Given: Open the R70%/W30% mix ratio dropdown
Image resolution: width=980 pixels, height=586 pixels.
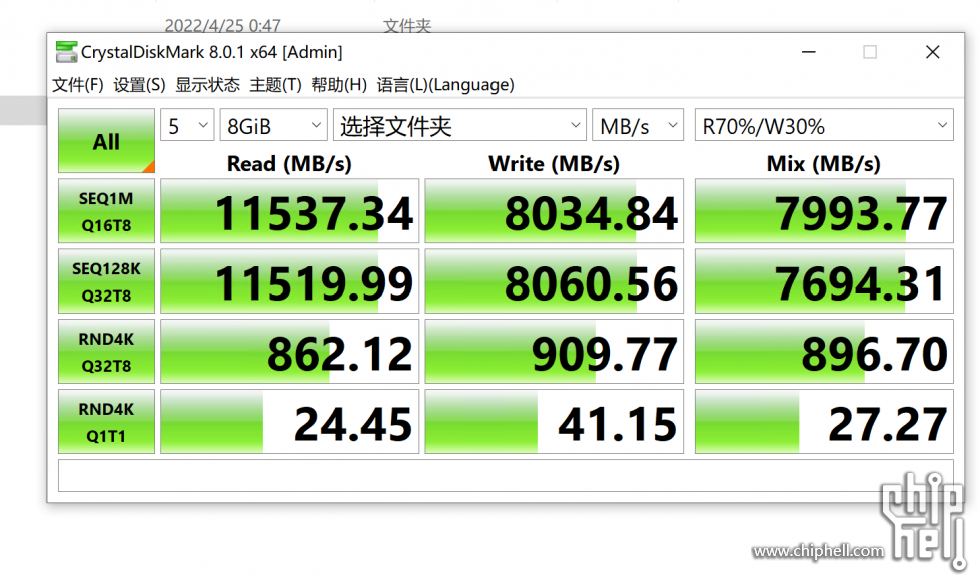Looking at the screenshot, I should [x=824, y=126].
